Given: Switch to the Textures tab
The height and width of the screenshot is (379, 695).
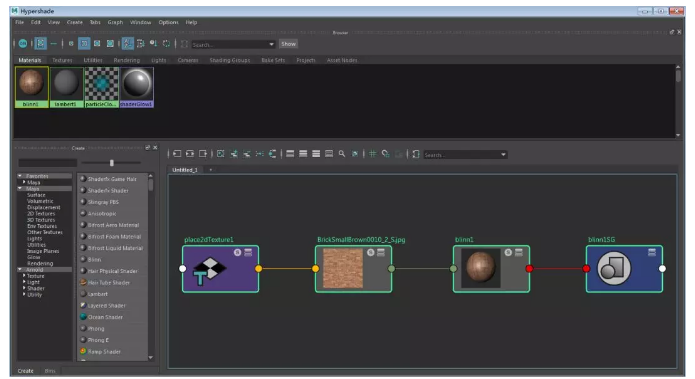Looking at the screenshot, I should click(x=62, y=60).
